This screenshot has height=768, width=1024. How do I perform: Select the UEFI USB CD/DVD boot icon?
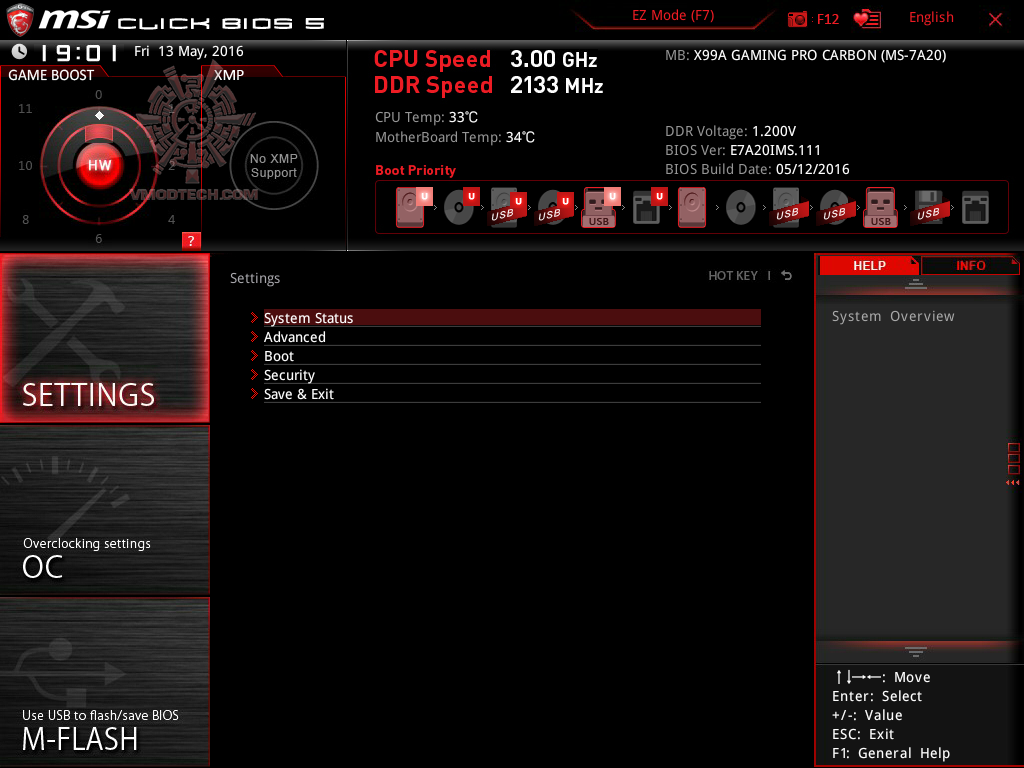point(554,207)
